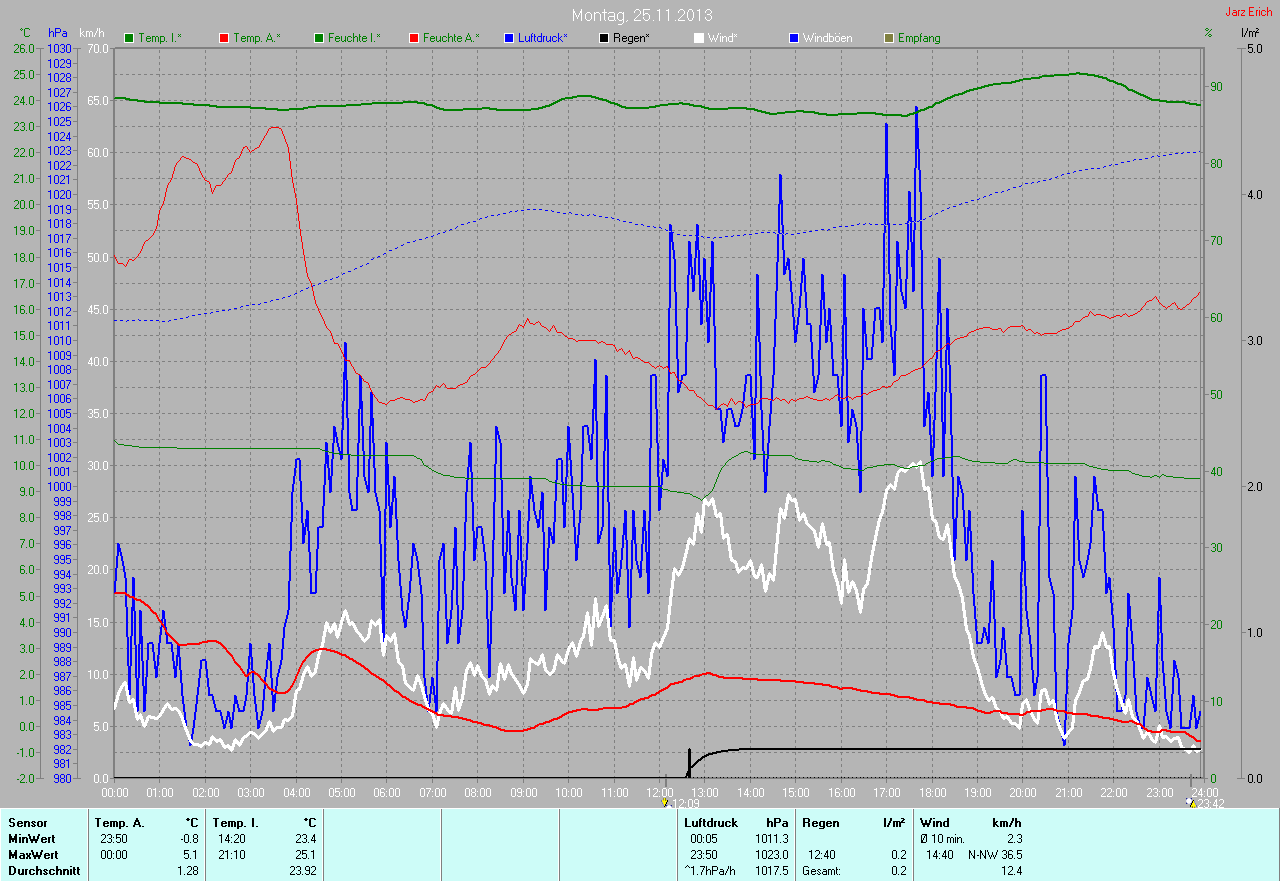Image resolution: width=1280 pixels, height=881 pixels.
Task: Click the blue Windböen legend swatch
Action: point(794,38)
